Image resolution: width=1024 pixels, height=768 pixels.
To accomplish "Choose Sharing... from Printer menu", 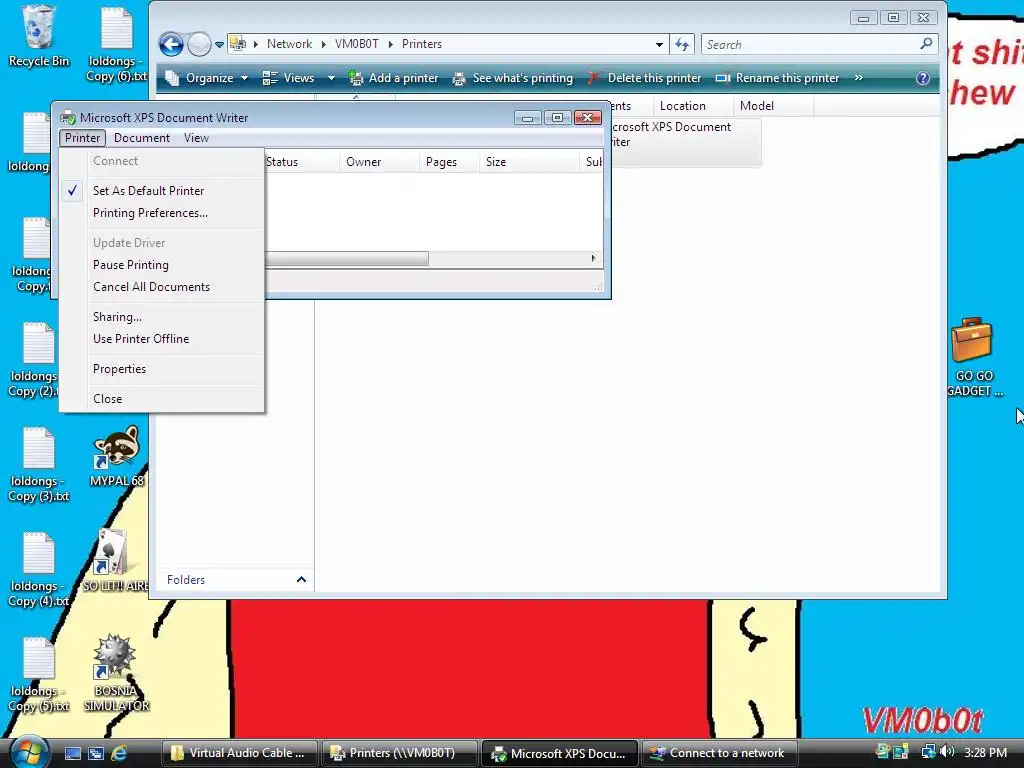I will 162,317.
